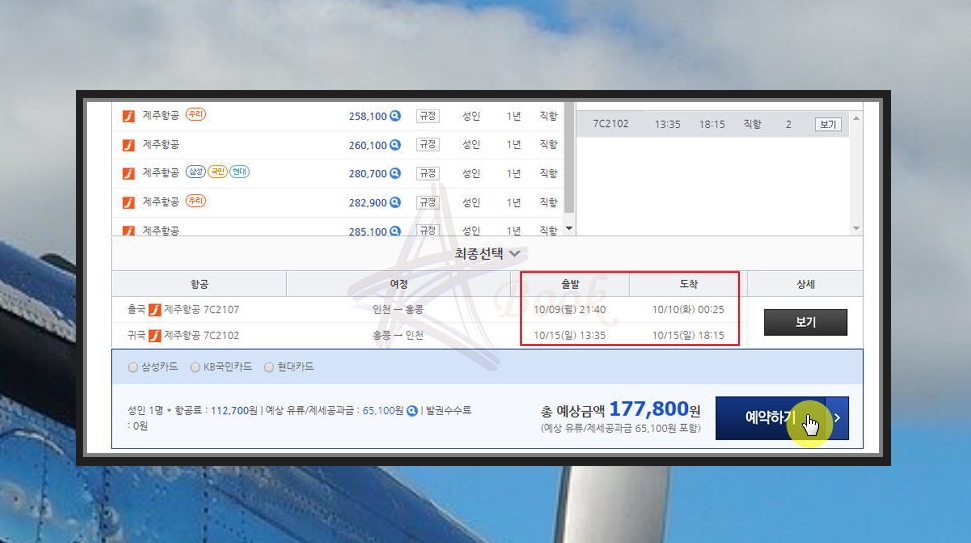Click magnifier icon next to 65,100원 tax
This screenshot has width=971, height=543.
(412, 411)
